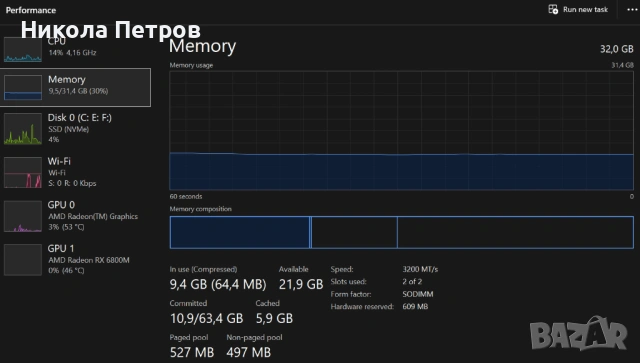Click the Wi-Fi mini graph thumbnail
Viewport: 640px width, 363px height.
(23, 172)
